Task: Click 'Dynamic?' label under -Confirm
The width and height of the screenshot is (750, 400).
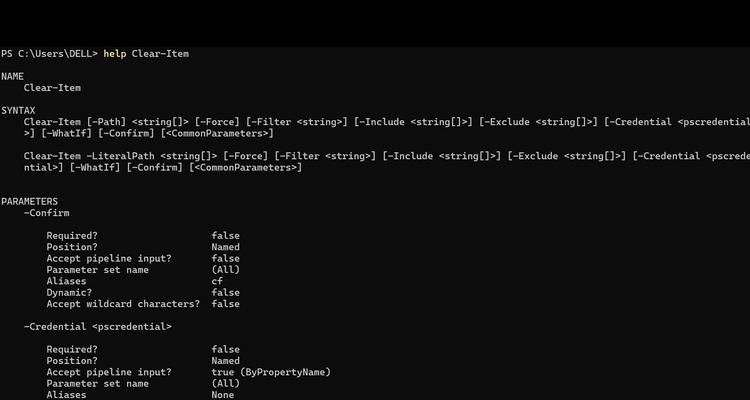Action: click(x=69, y=292)
